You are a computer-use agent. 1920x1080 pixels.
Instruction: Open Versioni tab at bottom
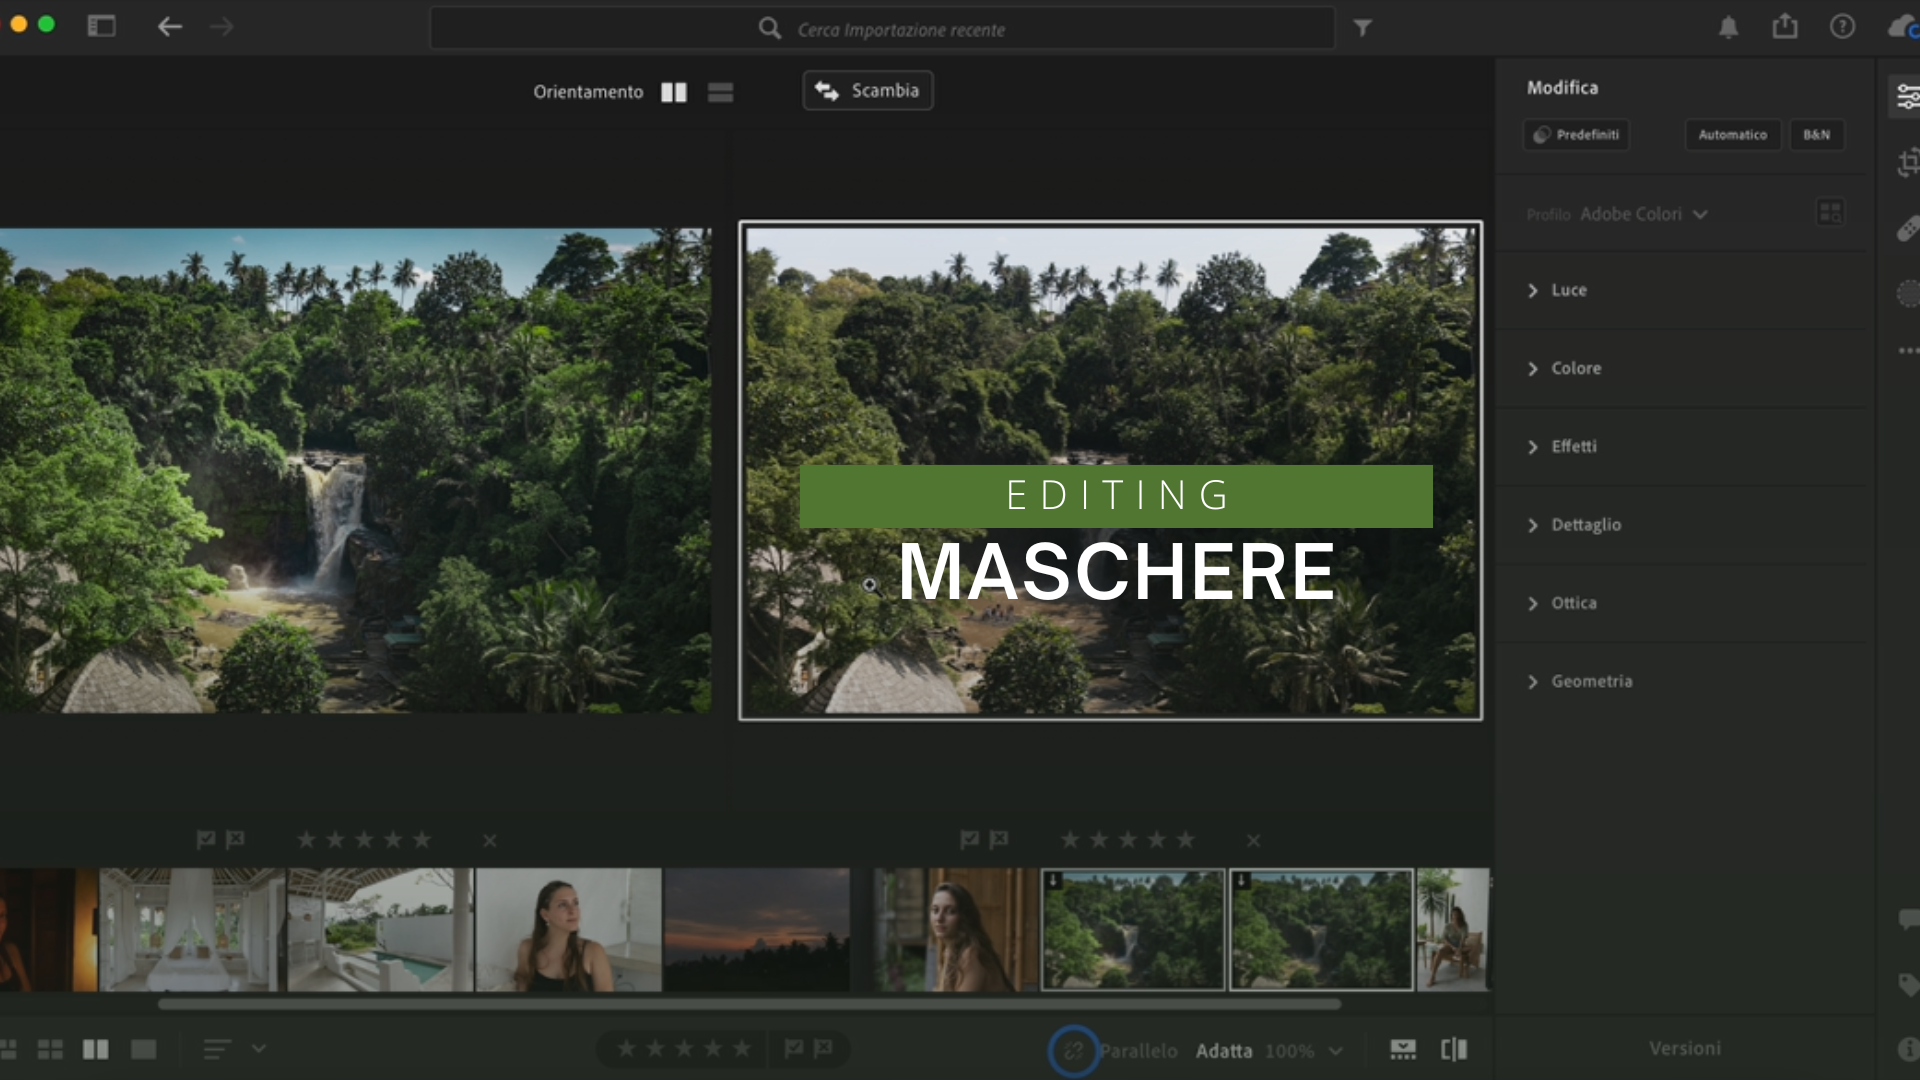1684,1049
